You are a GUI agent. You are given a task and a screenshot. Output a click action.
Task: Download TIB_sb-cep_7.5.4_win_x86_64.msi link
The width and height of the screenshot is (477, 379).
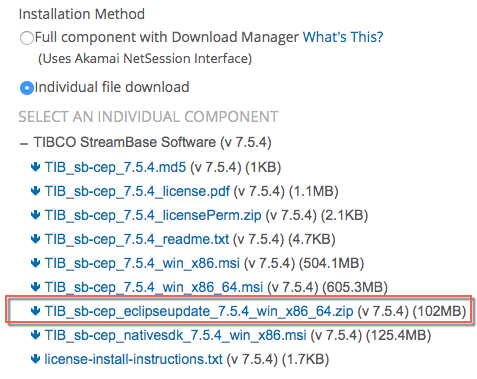(154, 287)
